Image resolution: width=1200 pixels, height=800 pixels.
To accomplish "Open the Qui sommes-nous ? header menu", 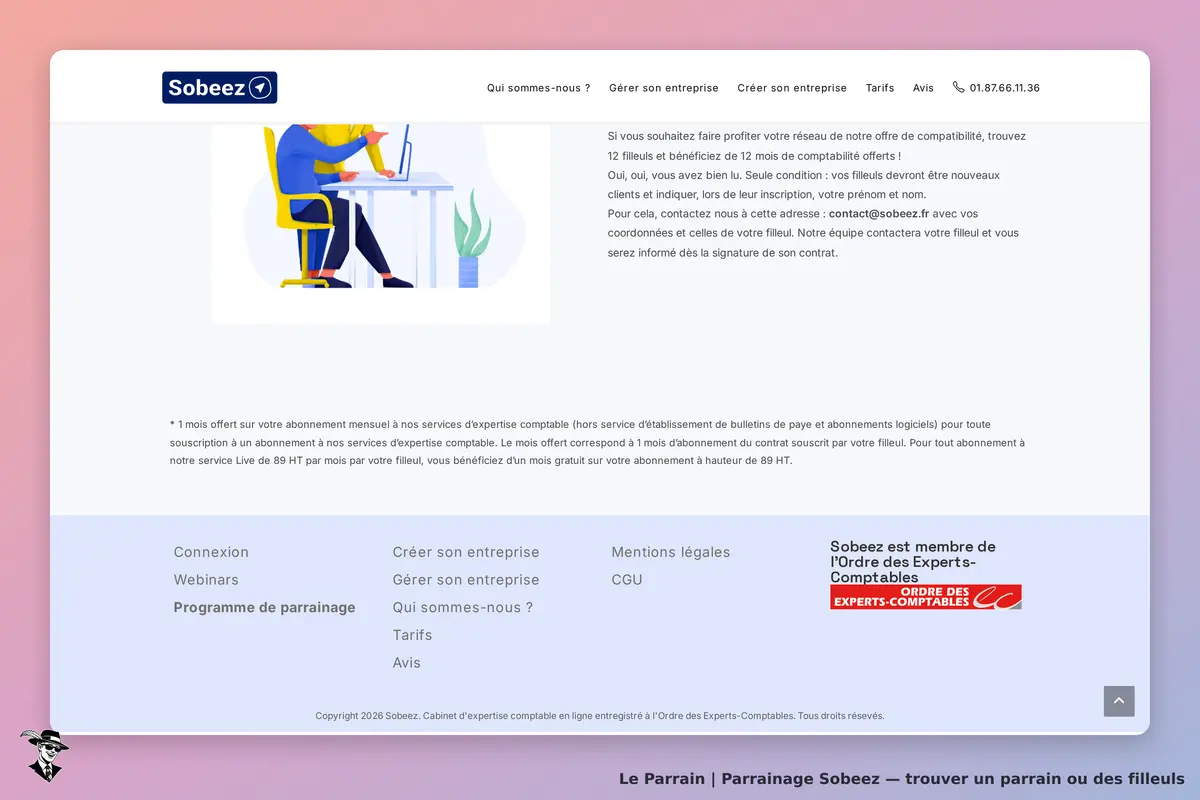I will 538,88.
